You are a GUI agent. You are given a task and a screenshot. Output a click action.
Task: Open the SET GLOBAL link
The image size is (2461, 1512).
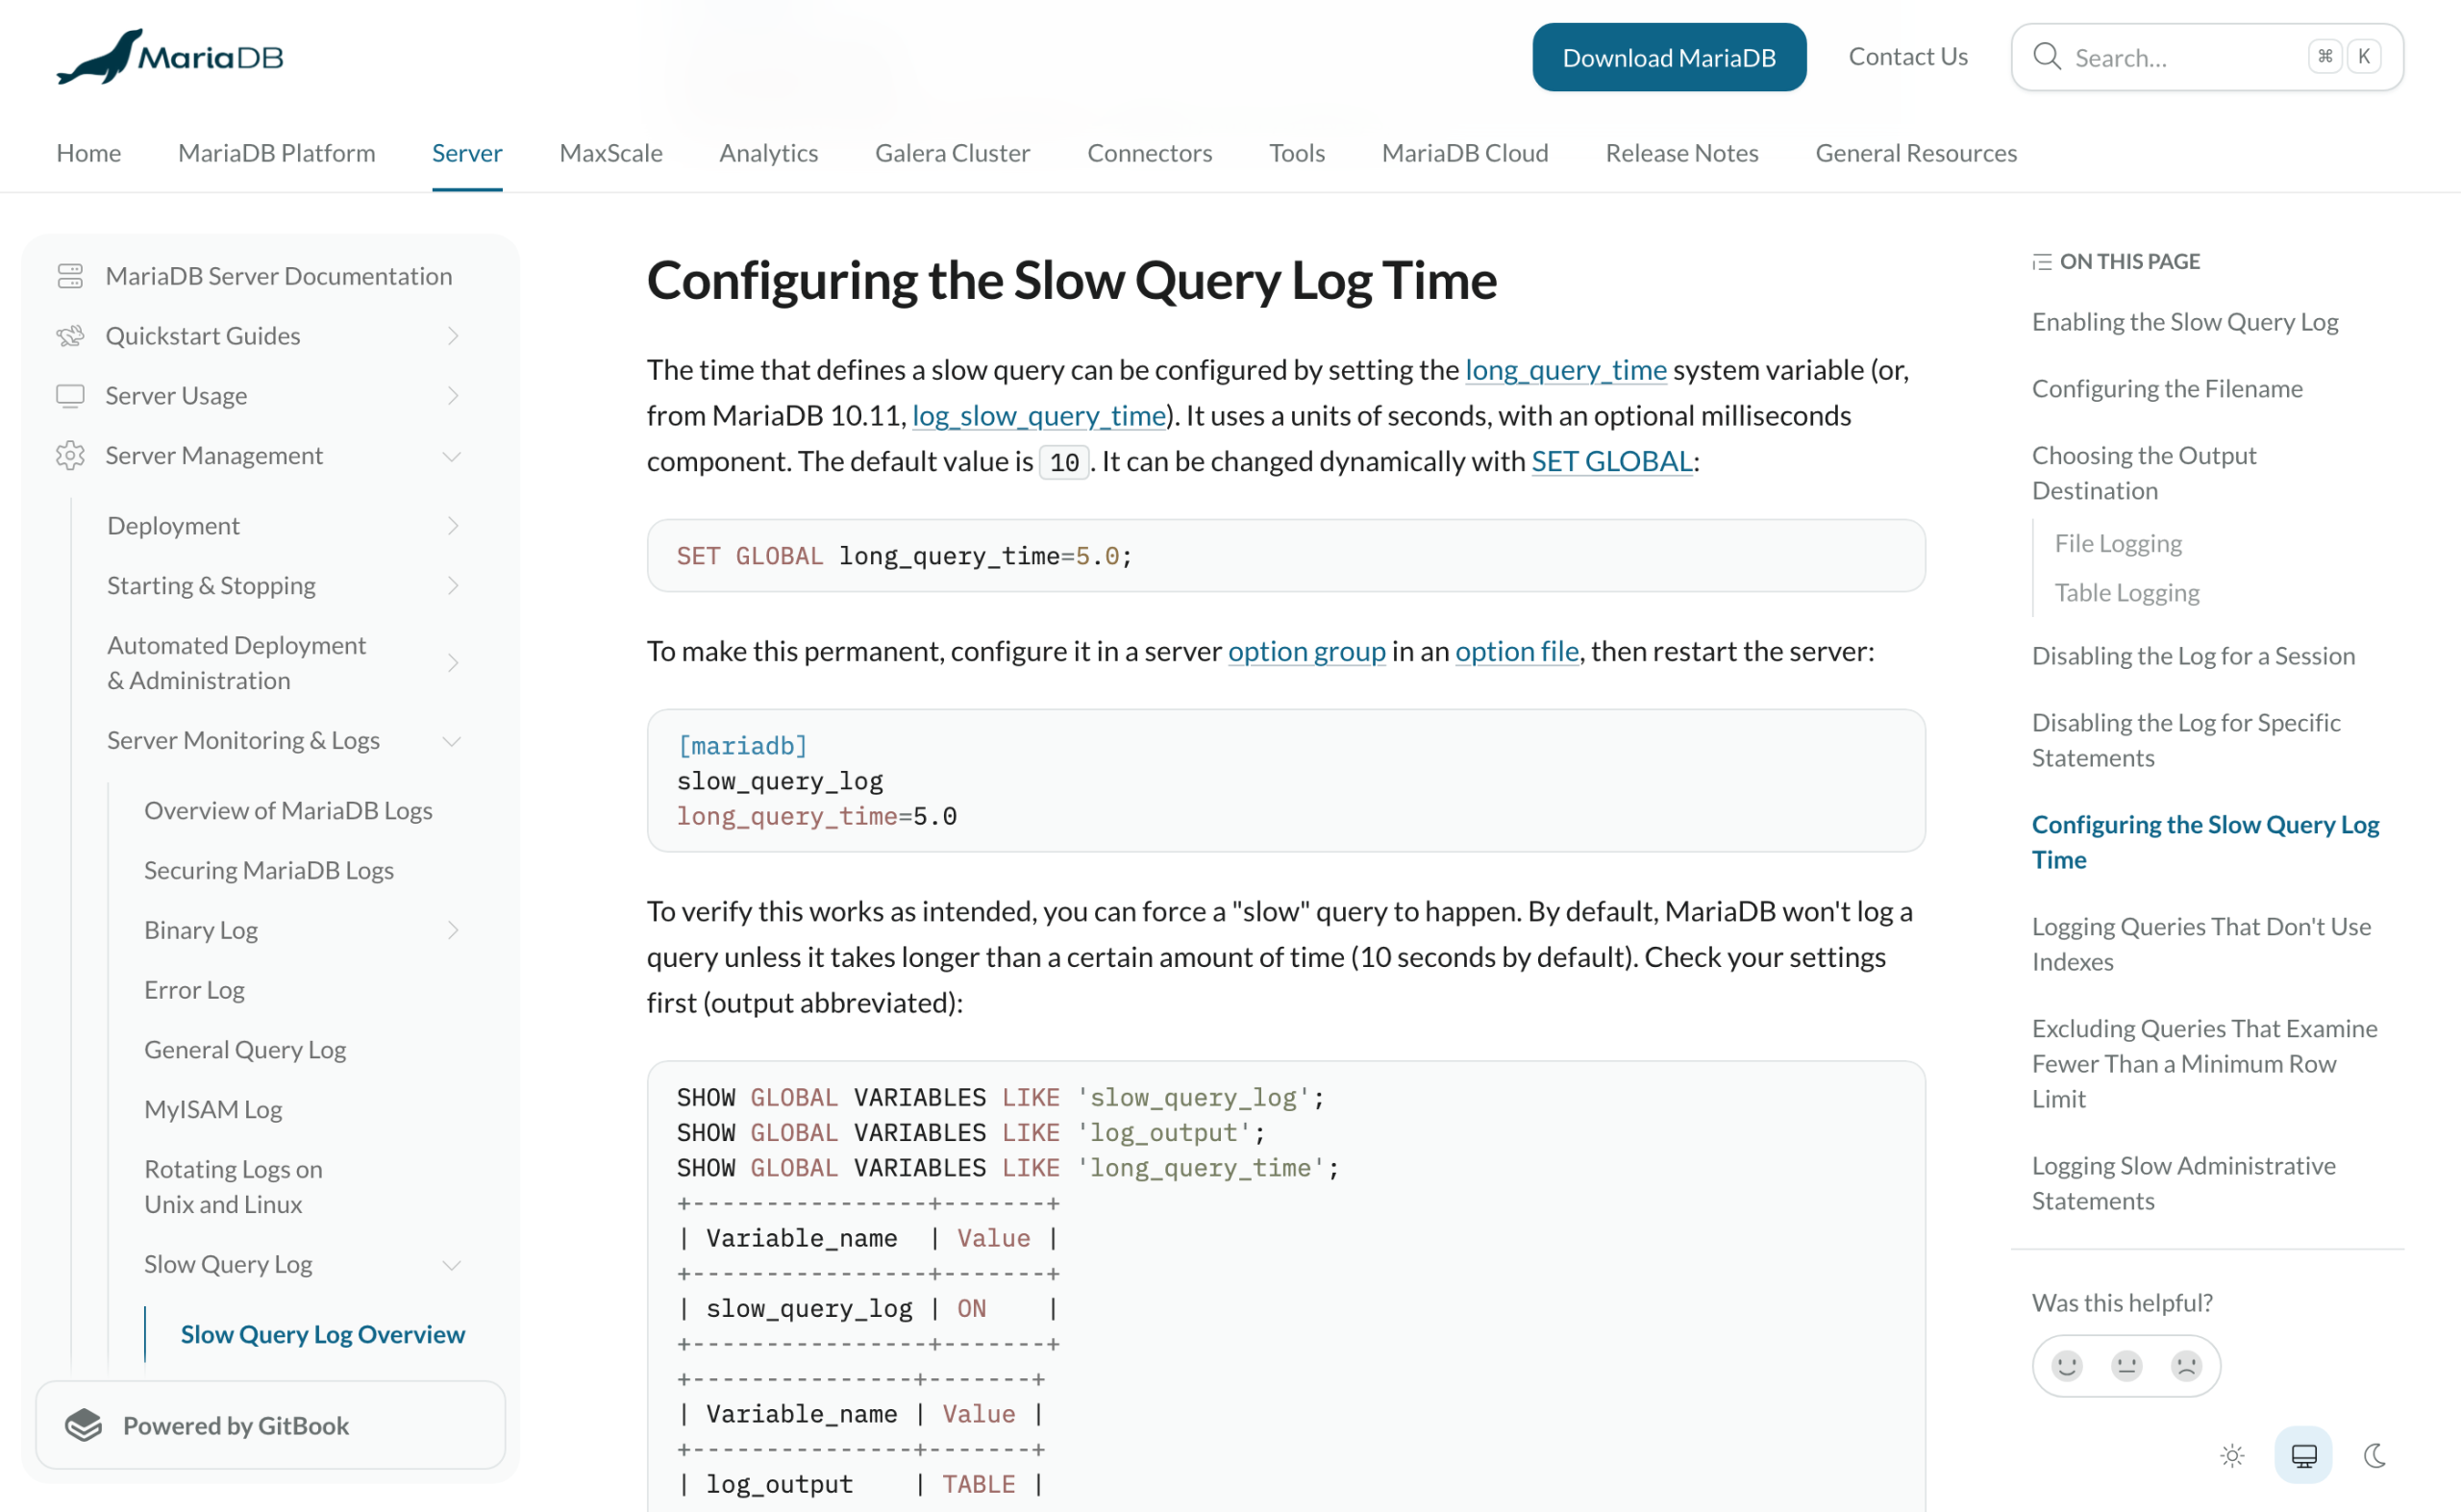(x=1612, y=461)
